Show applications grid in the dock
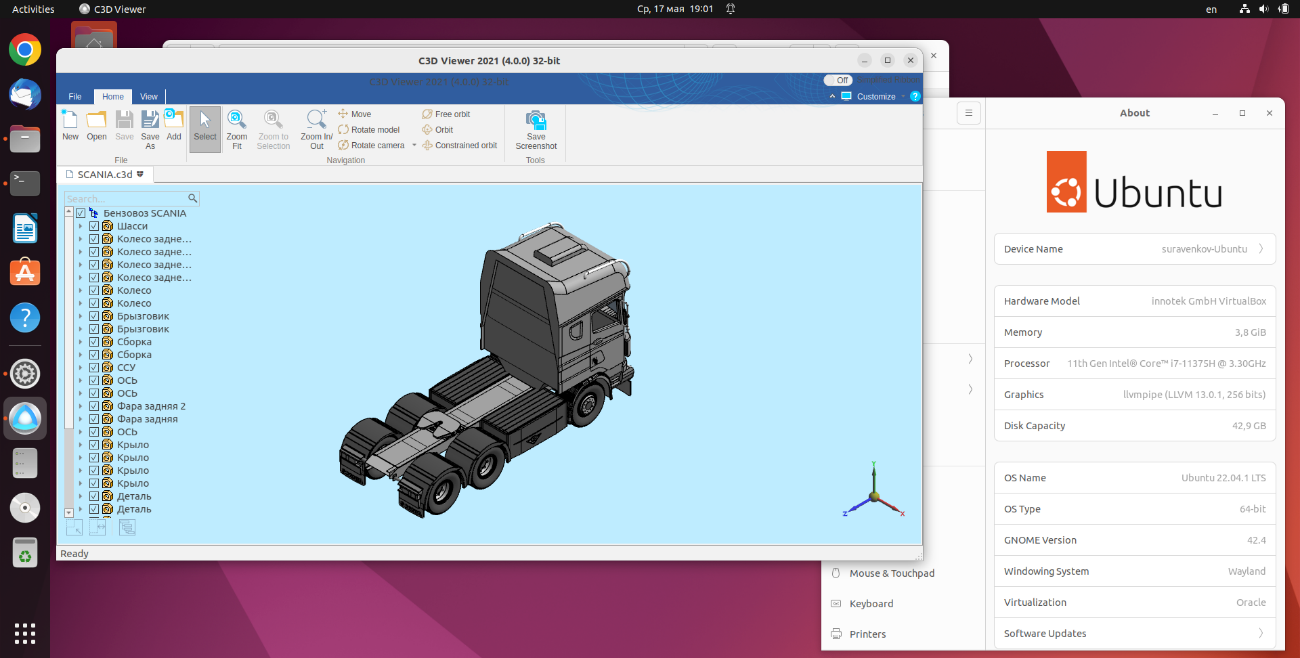This screenshot has width=1300, height=658. (x=25, y=633)
